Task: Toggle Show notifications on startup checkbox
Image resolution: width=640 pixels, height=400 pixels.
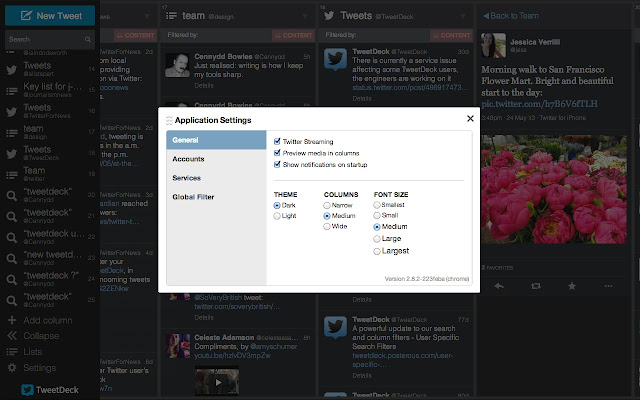Action: 277,164
